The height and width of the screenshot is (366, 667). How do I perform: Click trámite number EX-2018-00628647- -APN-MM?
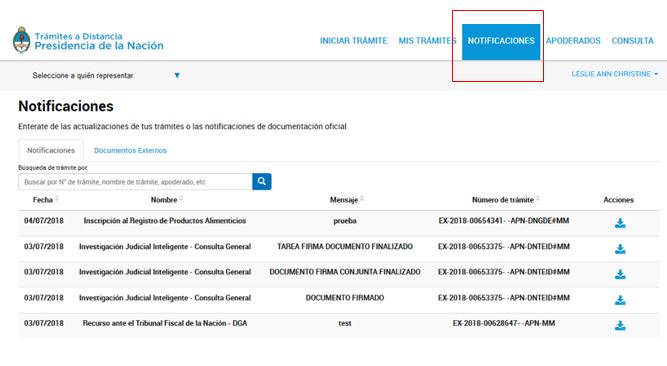[x=504, y=323]
